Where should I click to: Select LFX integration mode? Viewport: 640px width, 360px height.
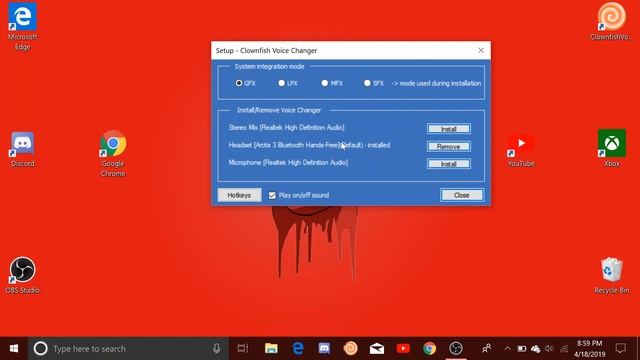pos(282,83)
